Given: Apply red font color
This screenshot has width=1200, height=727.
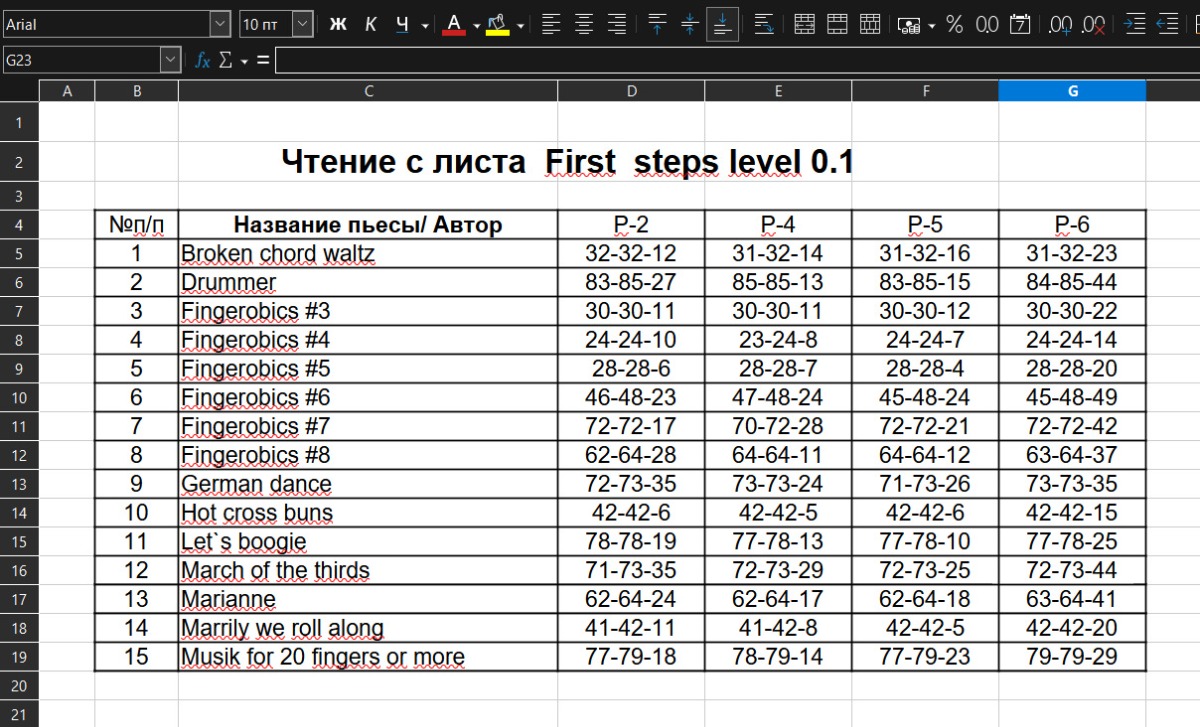Looking at the screenshot, I should [453, 24].
